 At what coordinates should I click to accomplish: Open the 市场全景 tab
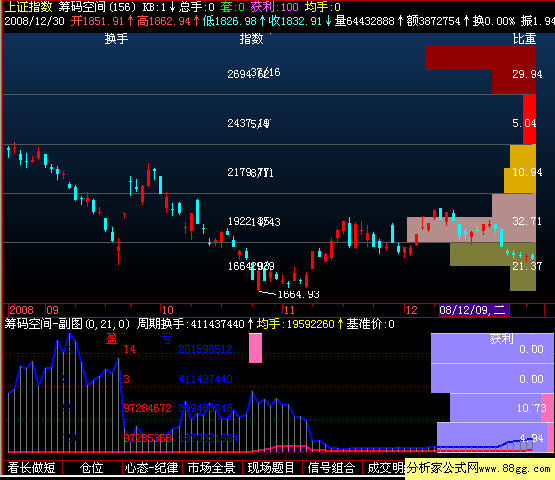coord(212,468)
